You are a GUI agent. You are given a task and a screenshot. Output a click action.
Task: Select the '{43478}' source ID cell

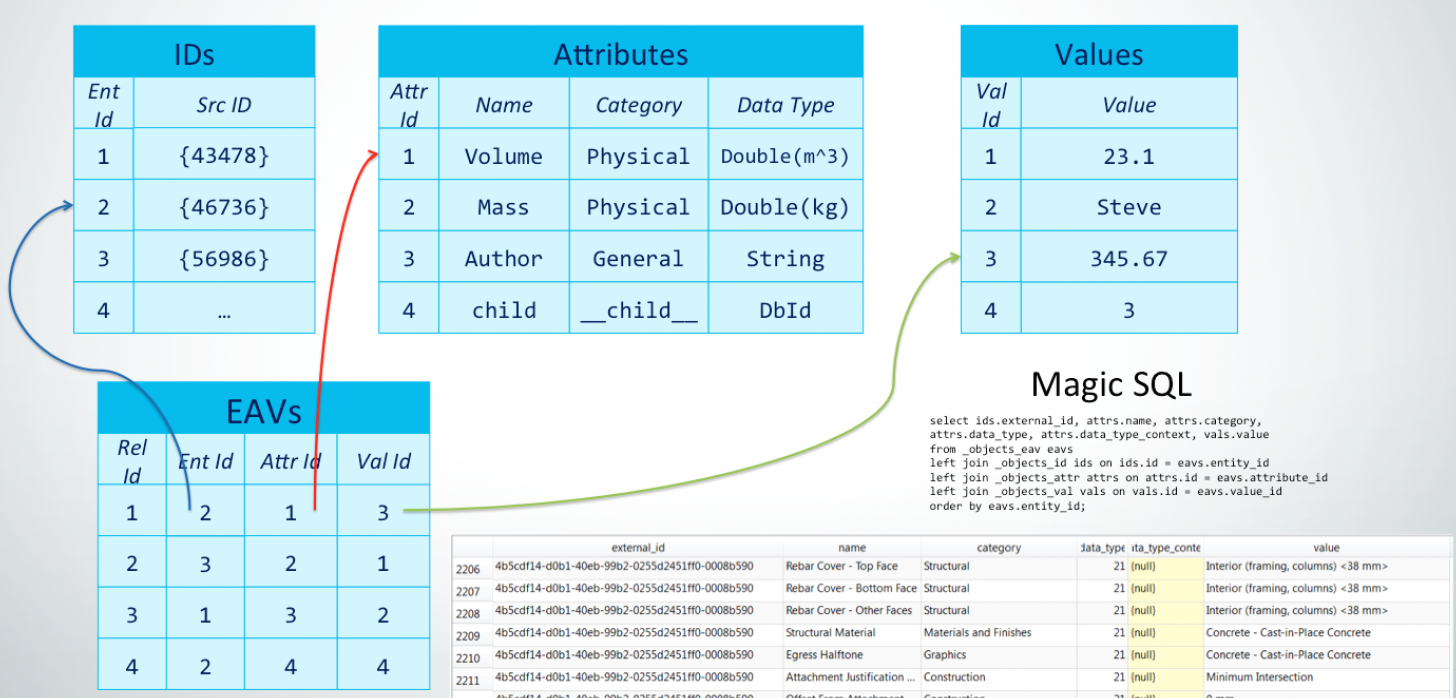(x=224, y=156)
